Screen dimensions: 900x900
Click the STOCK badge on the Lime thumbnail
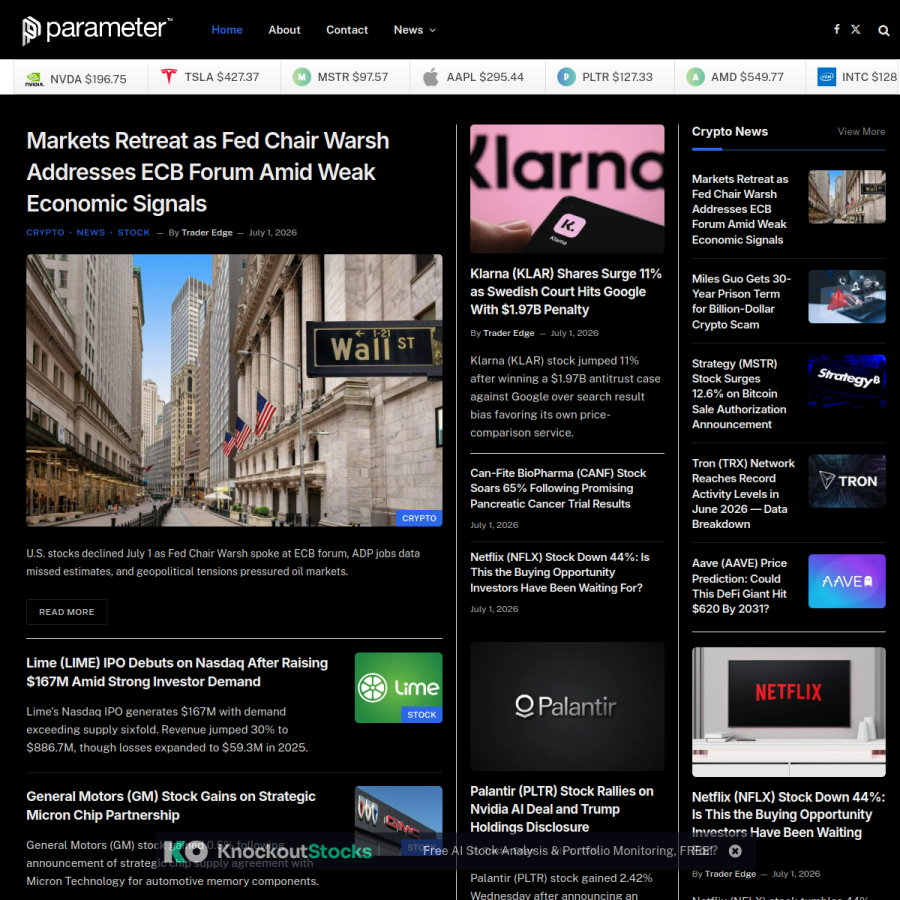[x=421, y=715]
